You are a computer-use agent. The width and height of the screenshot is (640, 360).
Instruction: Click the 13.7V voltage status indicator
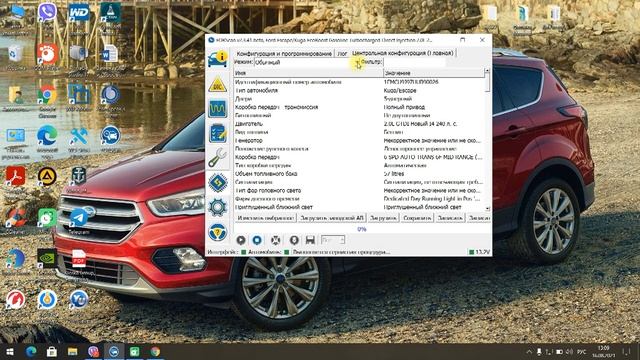pos(480,252)
